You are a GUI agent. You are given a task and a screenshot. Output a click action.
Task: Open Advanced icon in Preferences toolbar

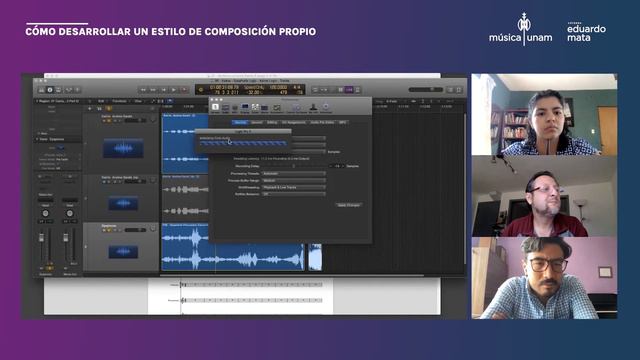point(326,108)
